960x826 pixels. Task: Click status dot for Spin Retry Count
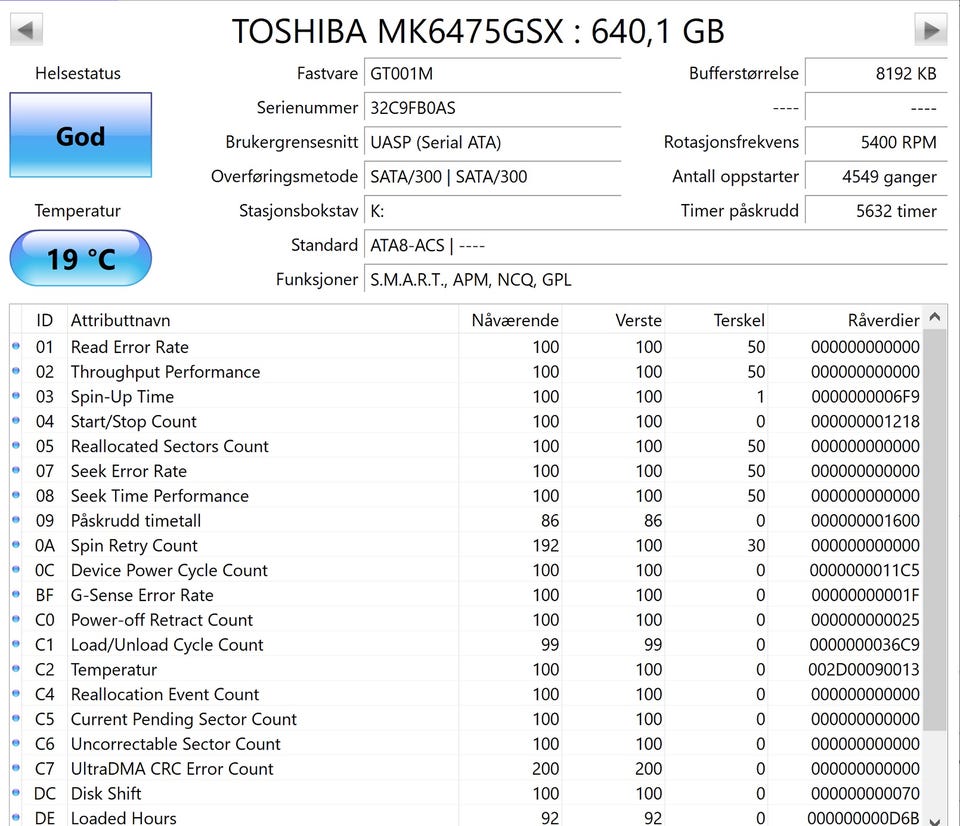pos(16,545)
